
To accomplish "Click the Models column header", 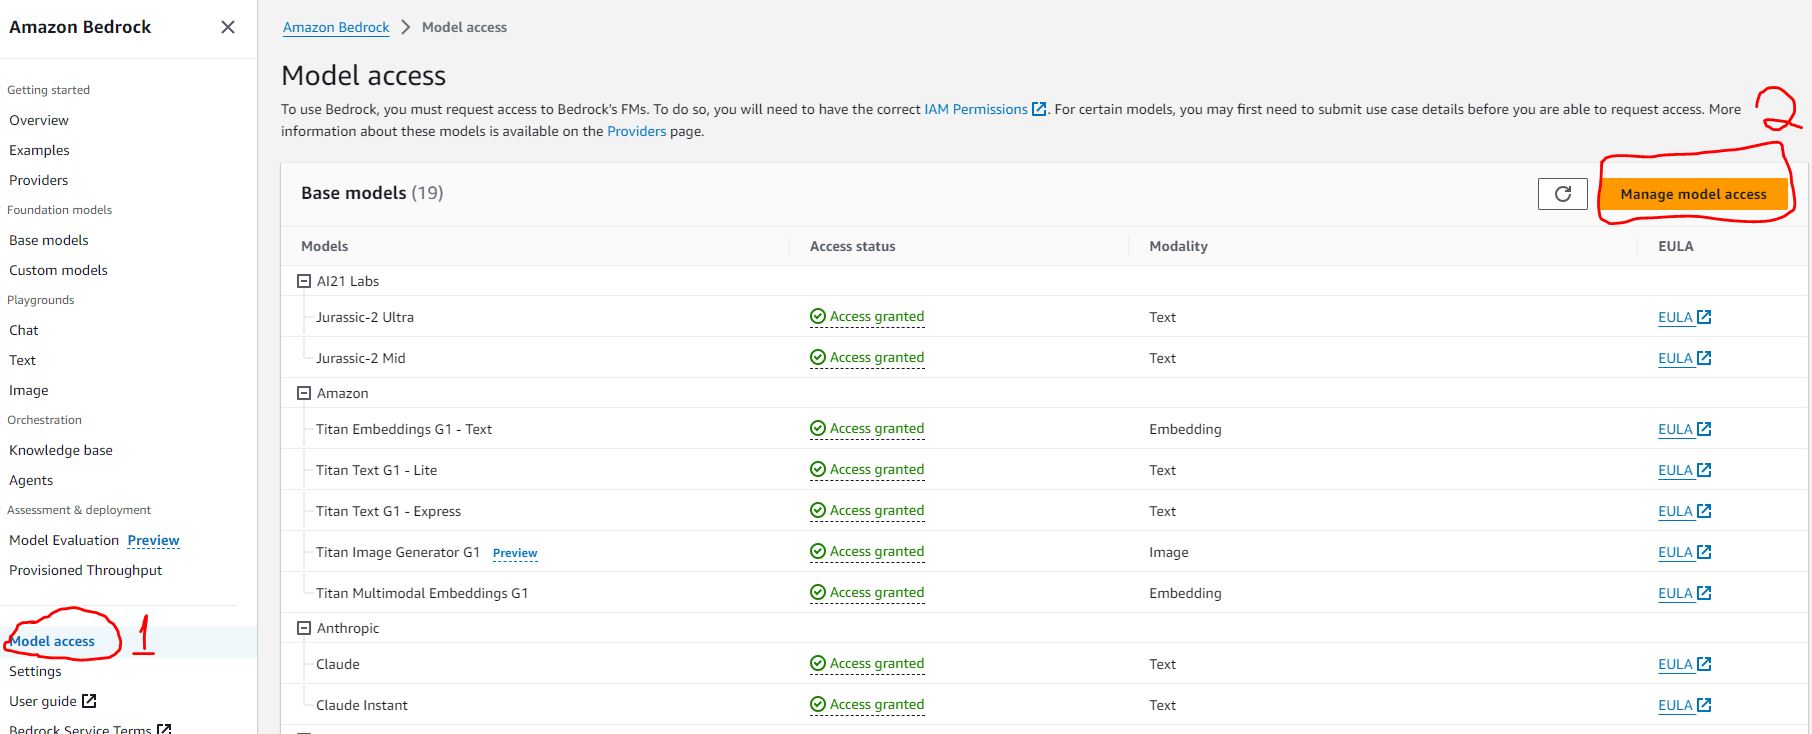I will pos(325,246).
